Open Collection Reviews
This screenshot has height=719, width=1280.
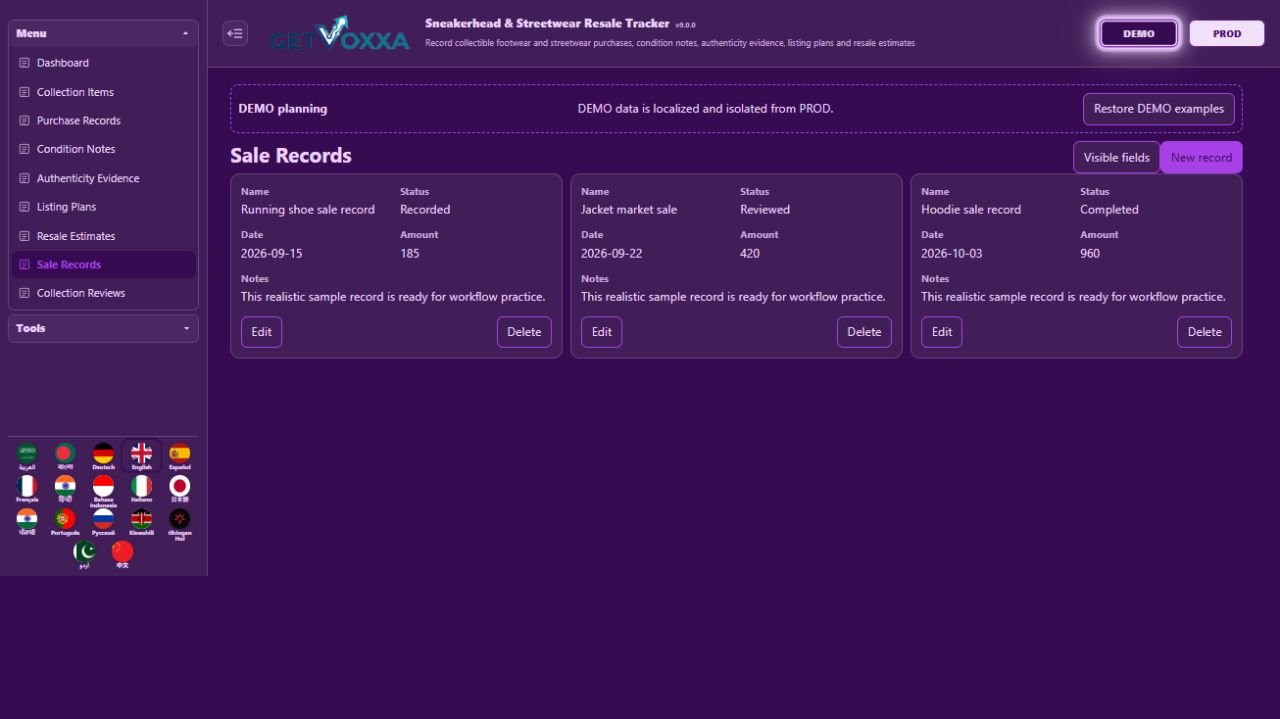pyautogui.click(x=103, y=293)
